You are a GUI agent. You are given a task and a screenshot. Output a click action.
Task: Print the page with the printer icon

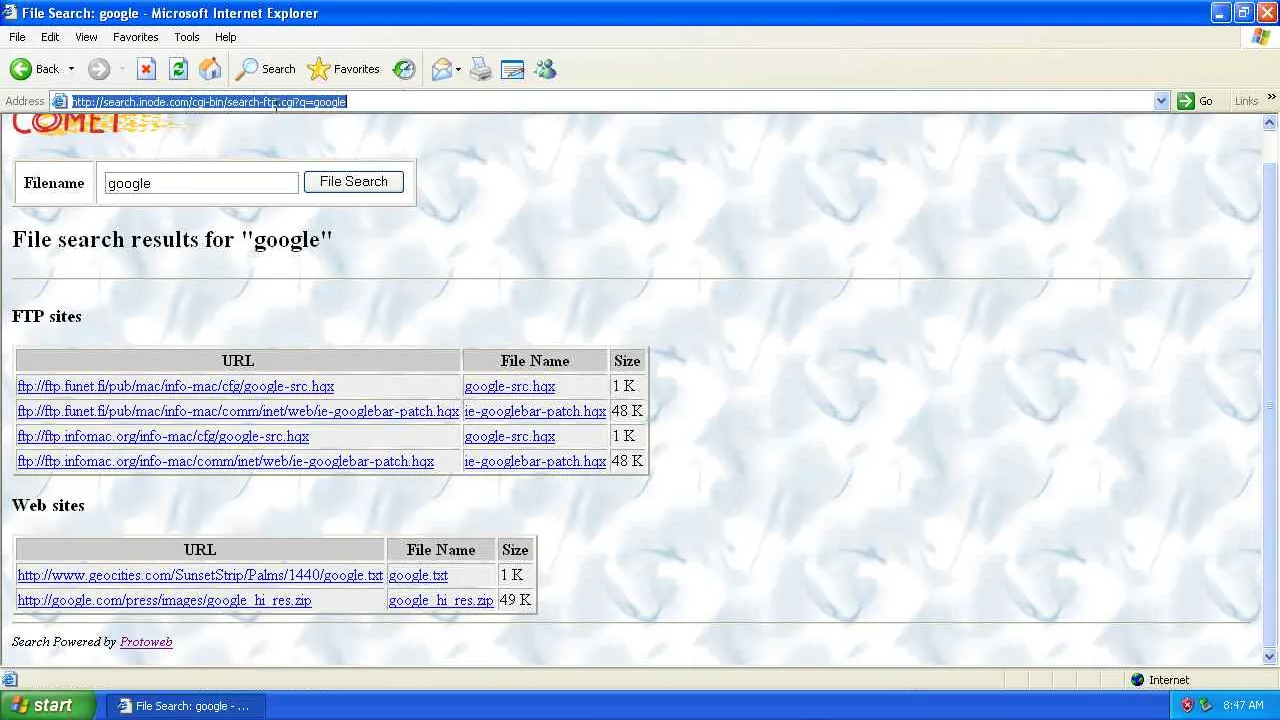click(x=481, y=69)
